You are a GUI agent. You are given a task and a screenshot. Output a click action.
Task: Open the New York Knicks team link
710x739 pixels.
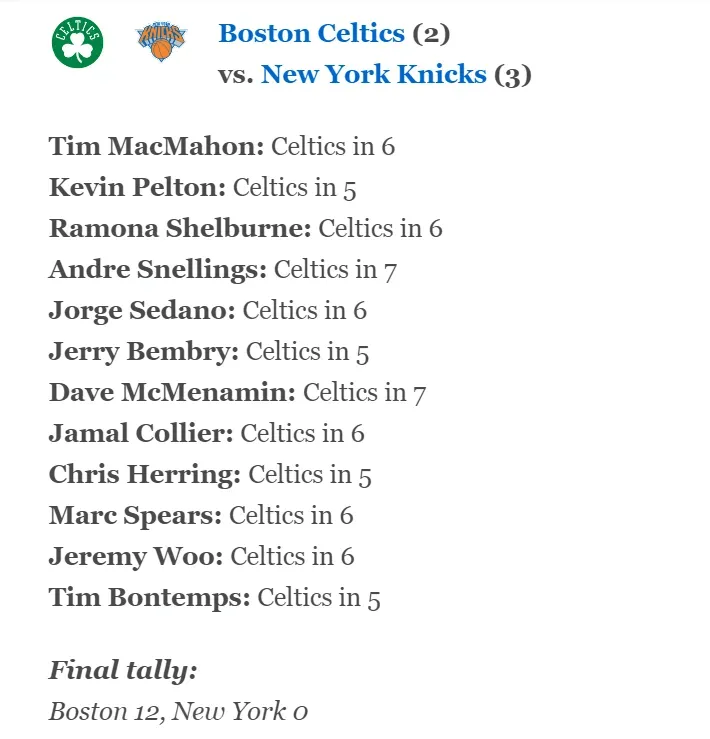click(374, 74)
